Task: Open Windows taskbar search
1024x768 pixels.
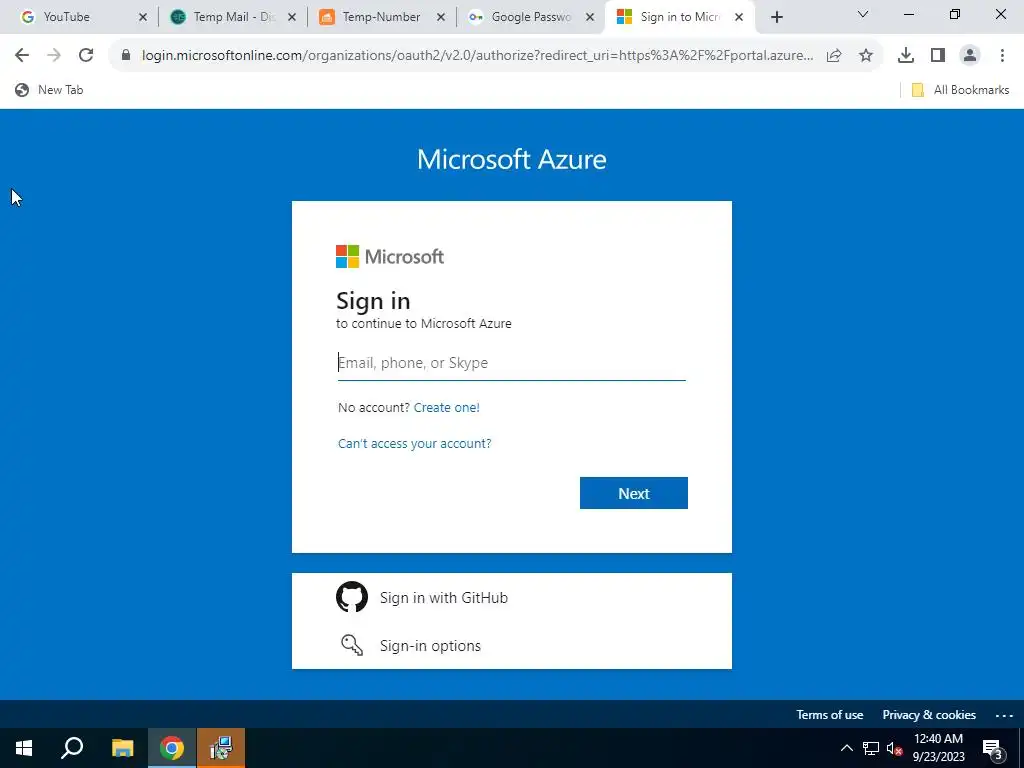Action: pyautogui.click(x=72, y=748)
